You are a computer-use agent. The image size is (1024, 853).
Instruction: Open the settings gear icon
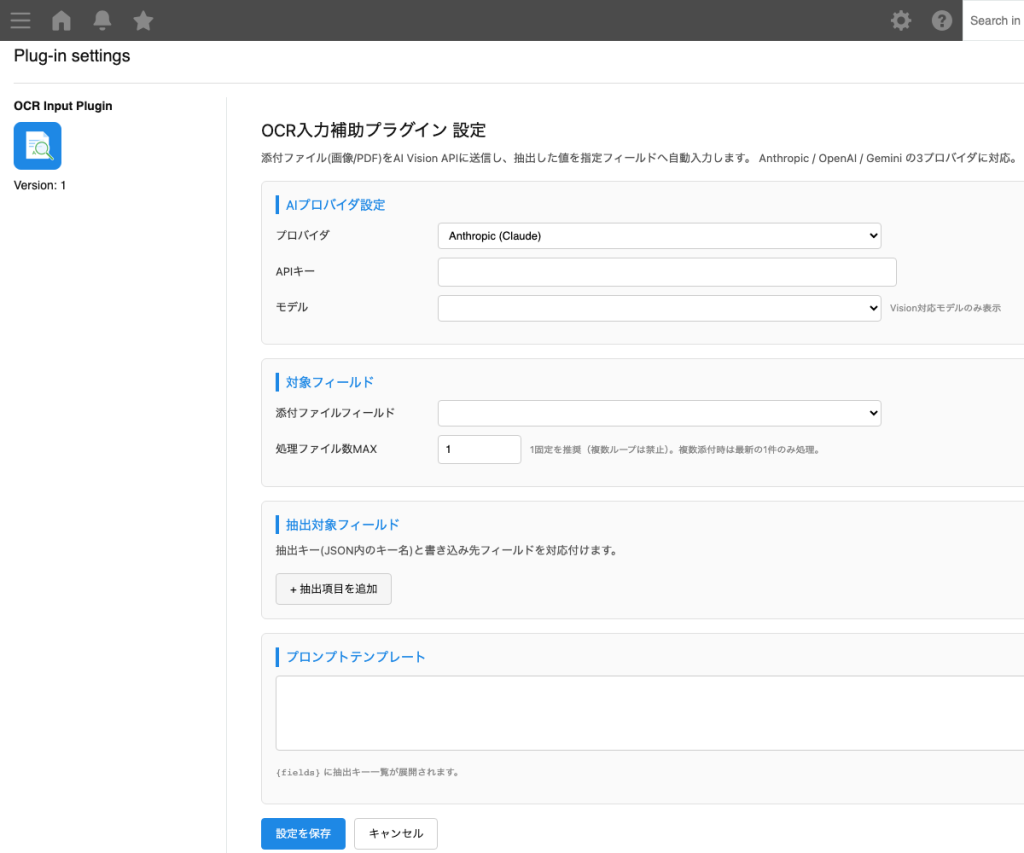click(x=900, y=20)
